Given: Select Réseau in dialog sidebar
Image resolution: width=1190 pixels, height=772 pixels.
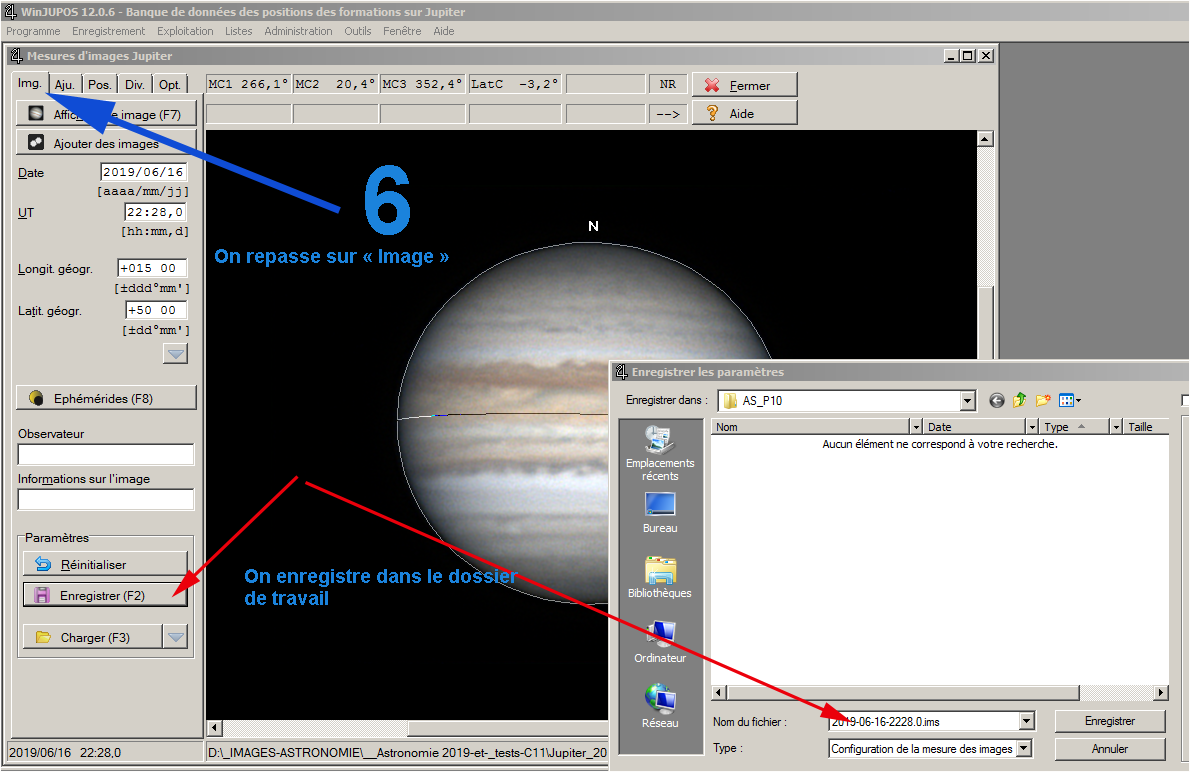Looking at the screenshot, I should pyautogui.click(x=660, y=707).
